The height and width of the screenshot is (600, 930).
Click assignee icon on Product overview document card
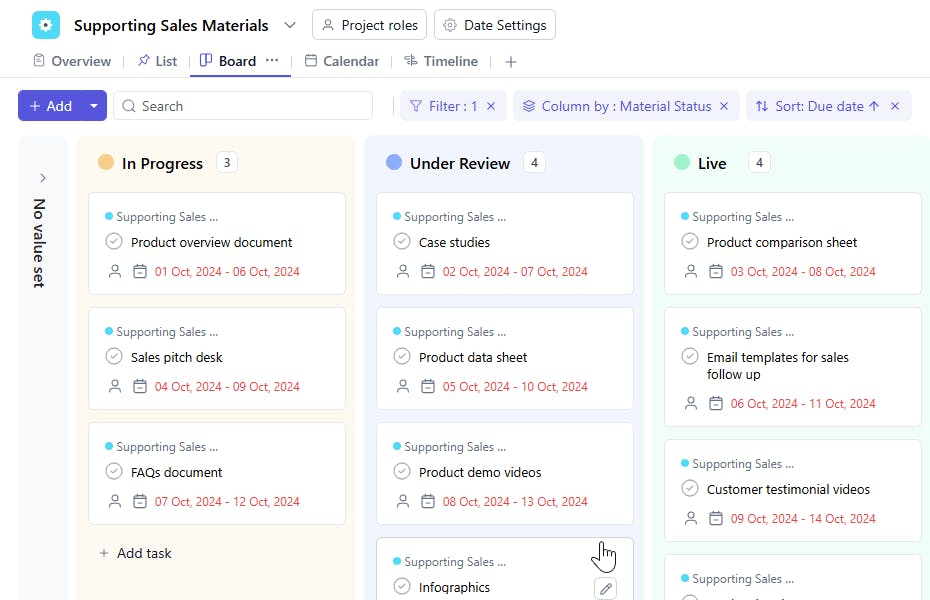(115, 271)
